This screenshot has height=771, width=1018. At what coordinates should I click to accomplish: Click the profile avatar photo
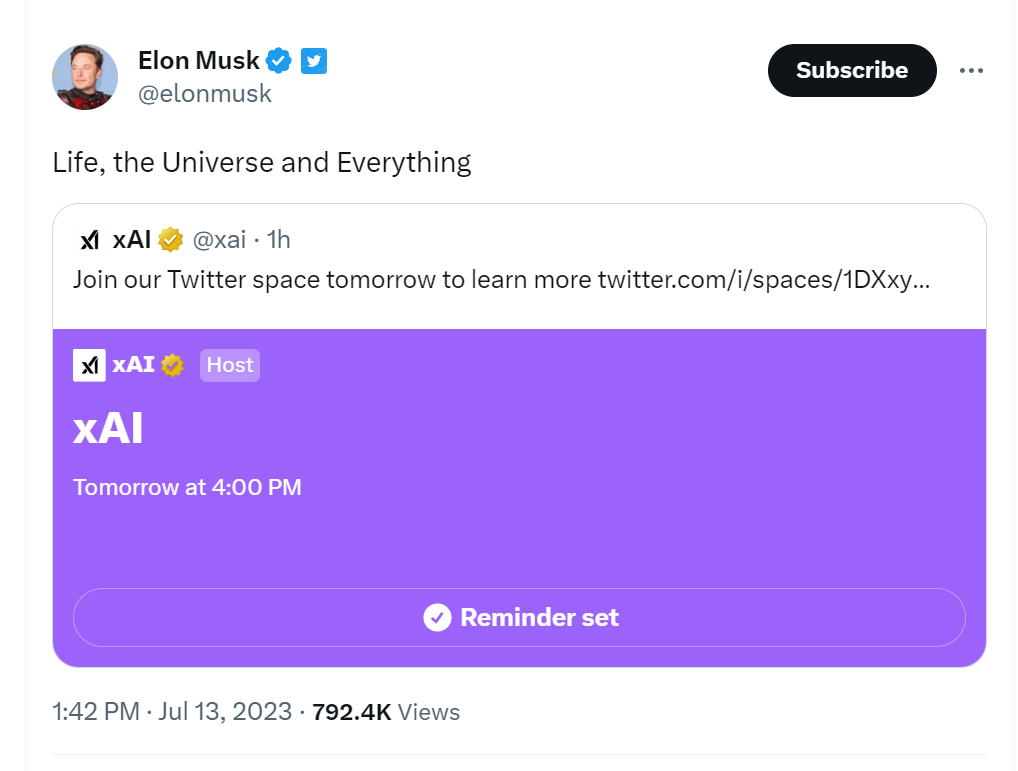85,77
